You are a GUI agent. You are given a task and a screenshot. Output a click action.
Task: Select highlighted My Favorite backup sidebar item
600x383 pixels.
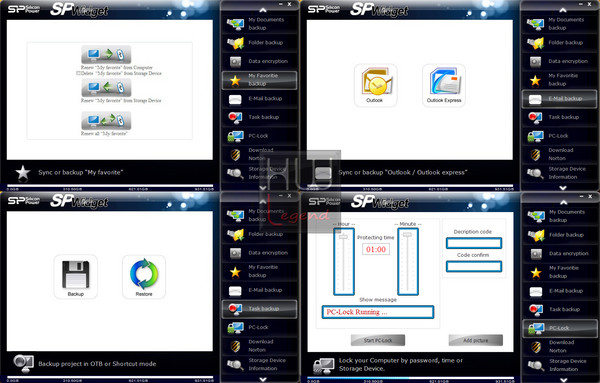259,80
